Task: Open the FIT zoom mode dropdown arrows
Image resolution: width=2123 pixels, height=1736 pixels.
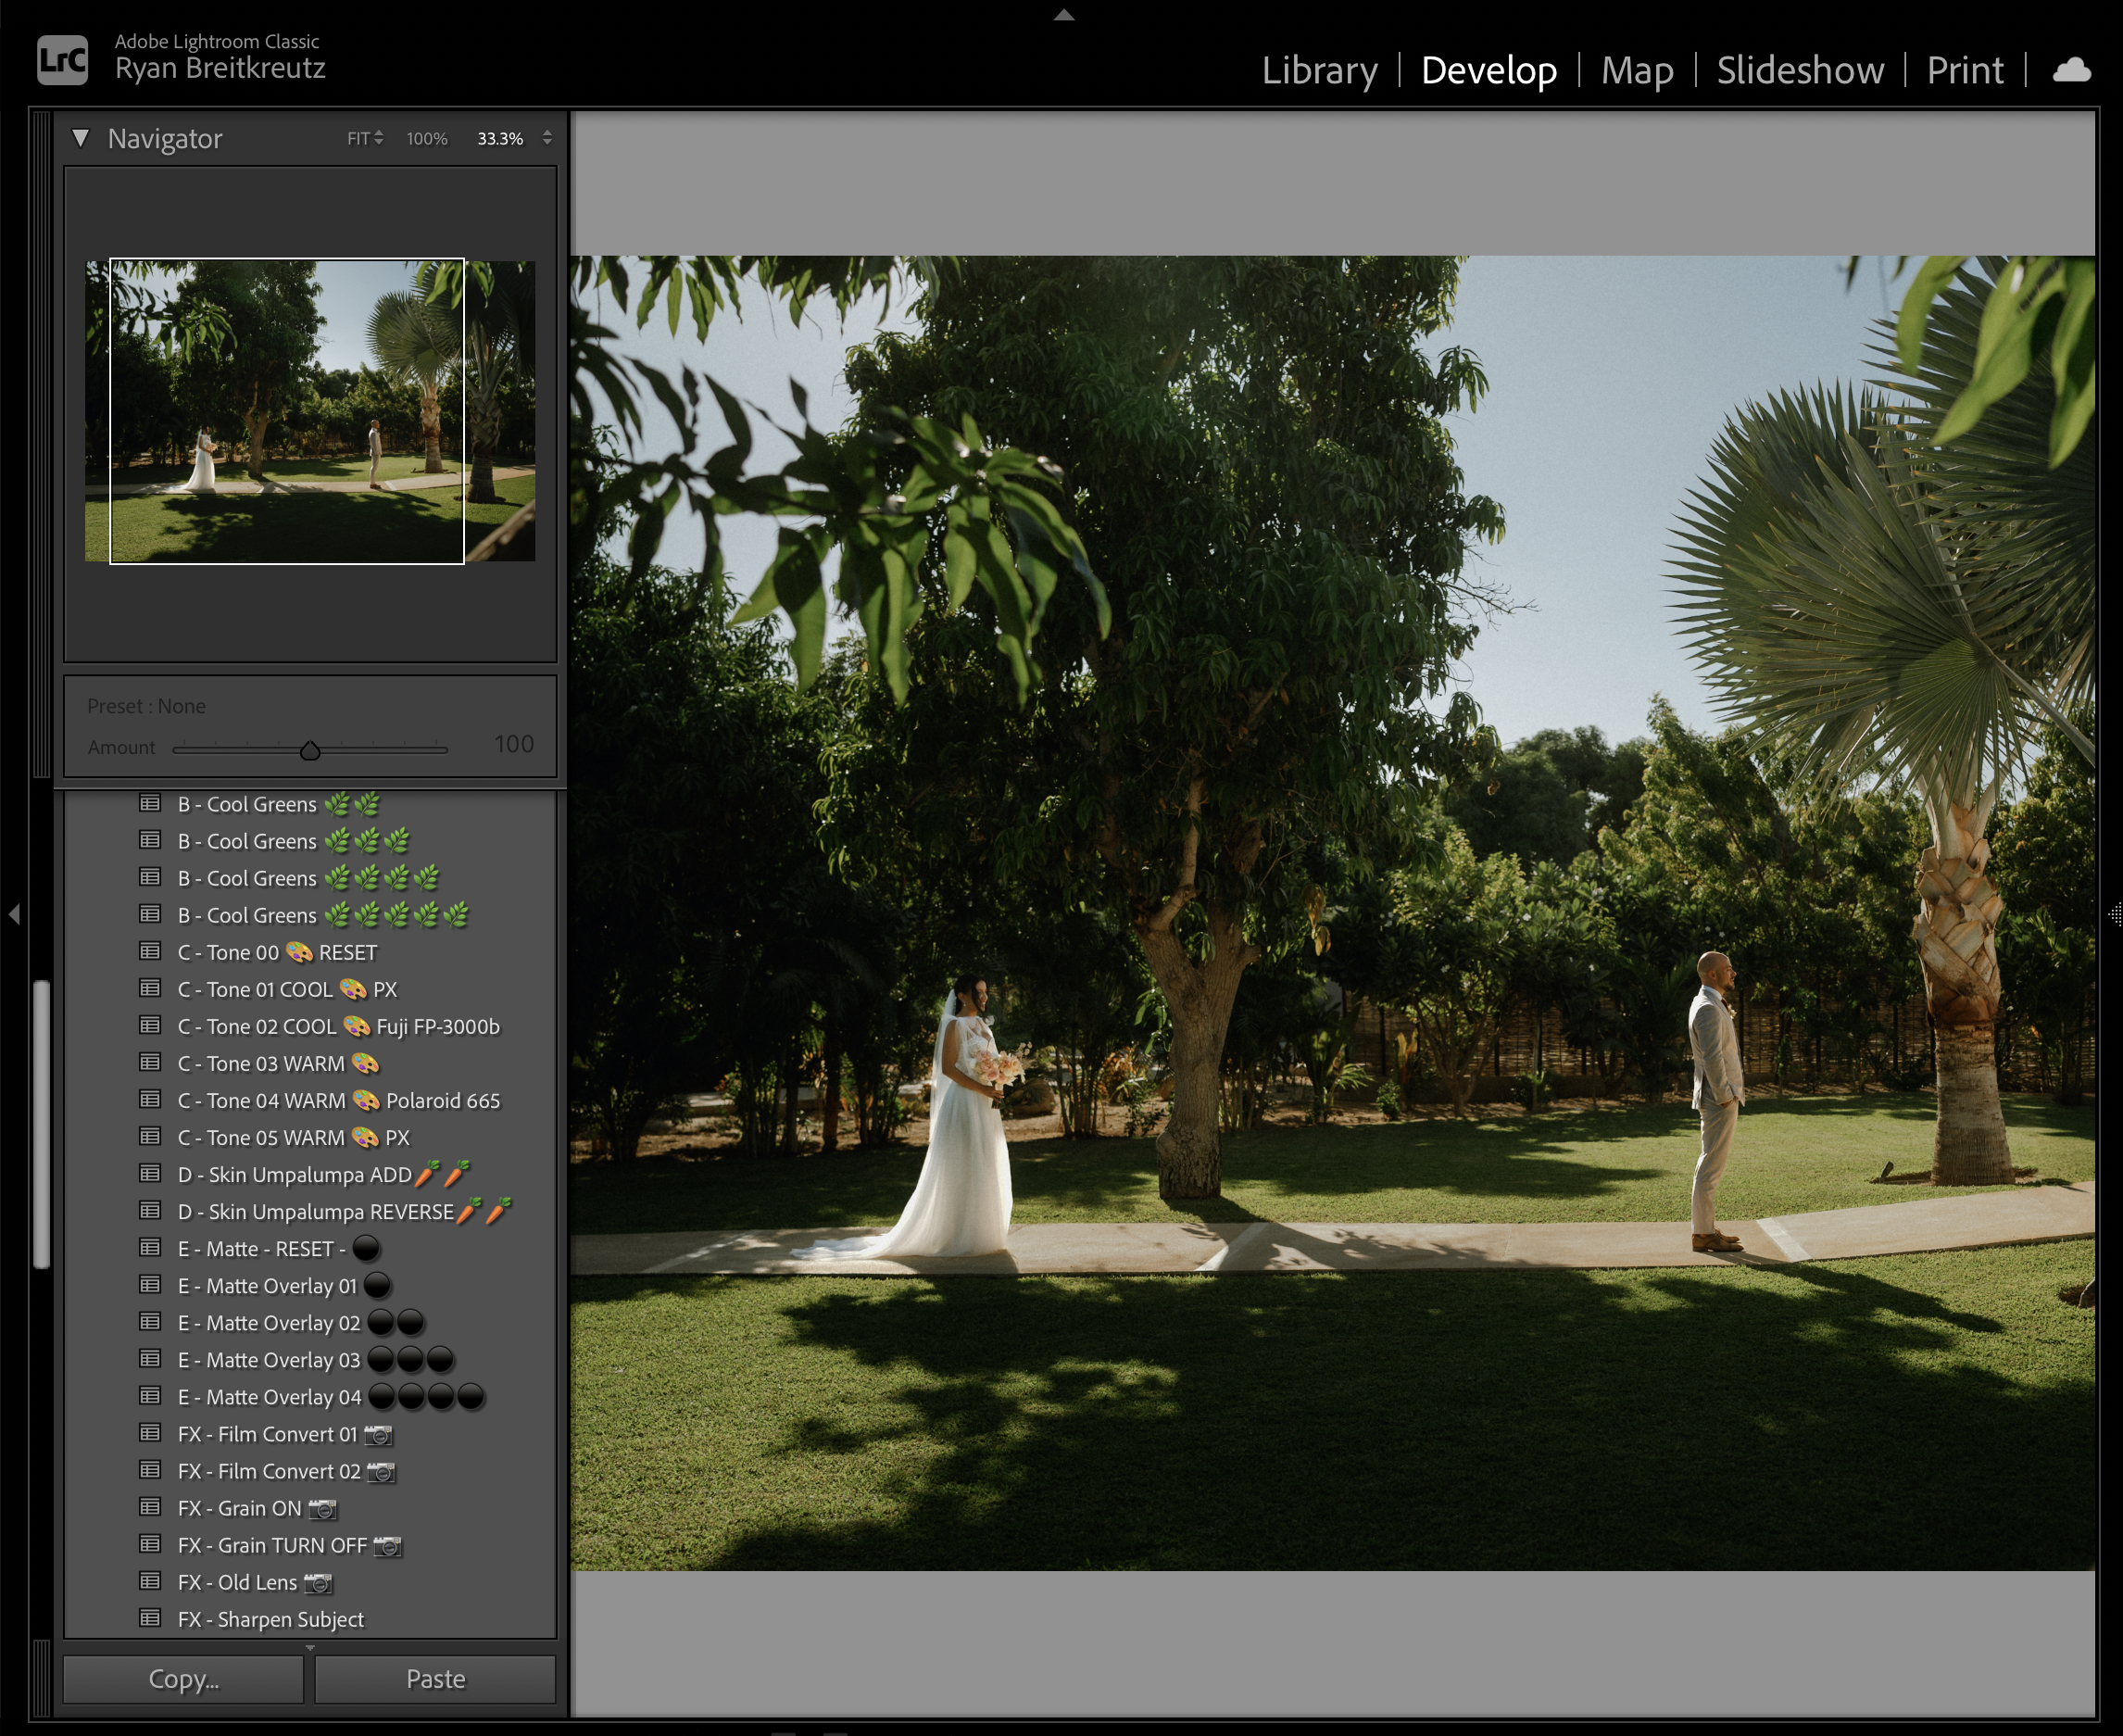Action: [378, 138]
